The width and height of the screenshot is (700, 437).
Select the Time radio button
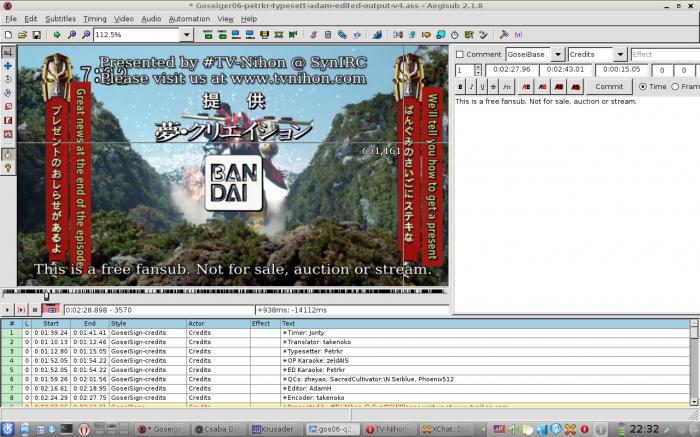(x=643, y=87)
